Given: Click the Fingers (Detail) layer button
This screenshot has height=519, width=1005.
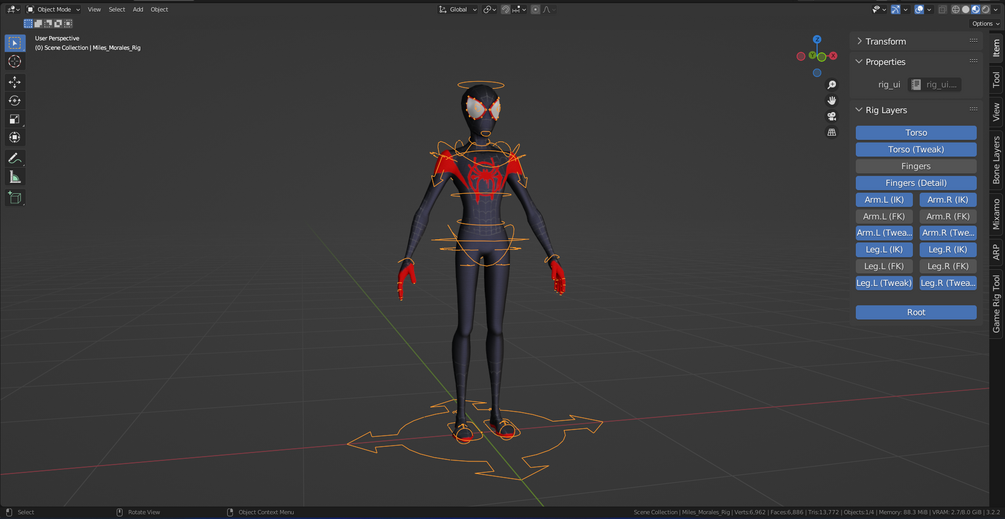Looking at the screenshot, I should coord(916,183).
